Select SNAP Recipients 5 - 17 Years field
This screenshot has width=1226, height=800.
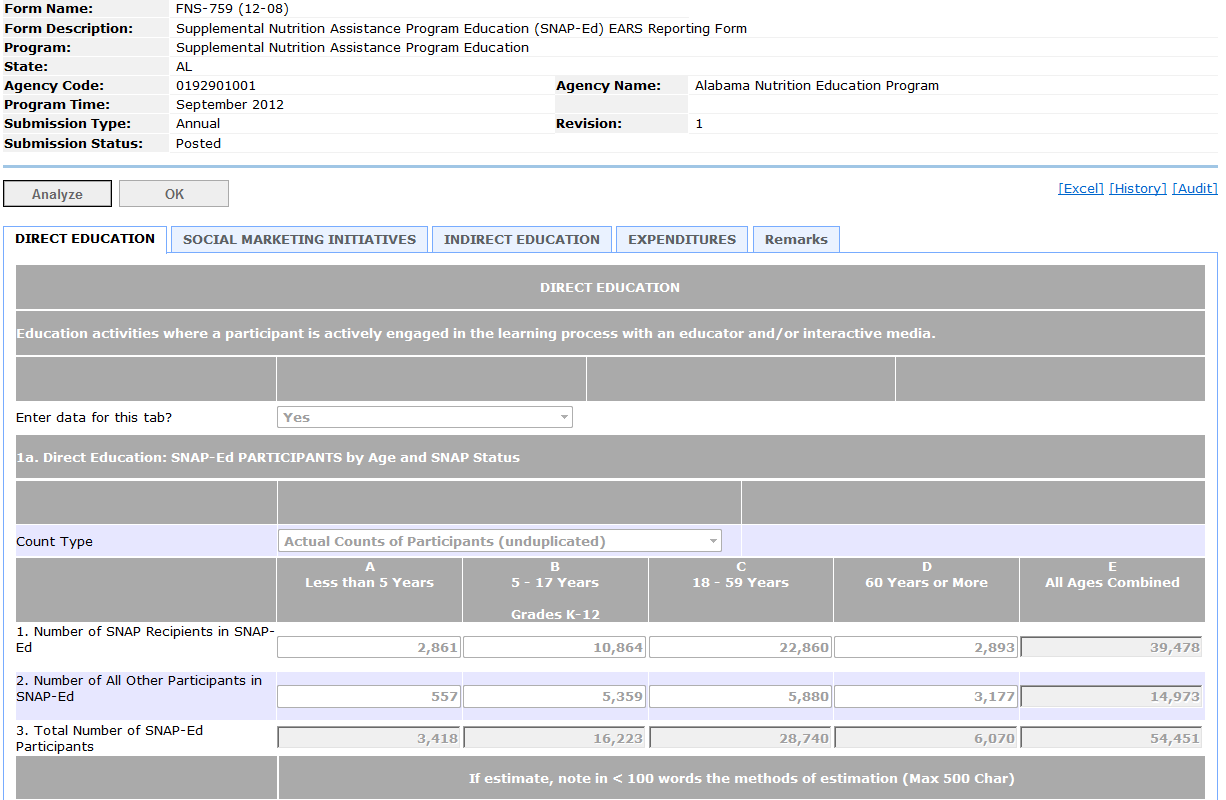[x=554, y=647]
